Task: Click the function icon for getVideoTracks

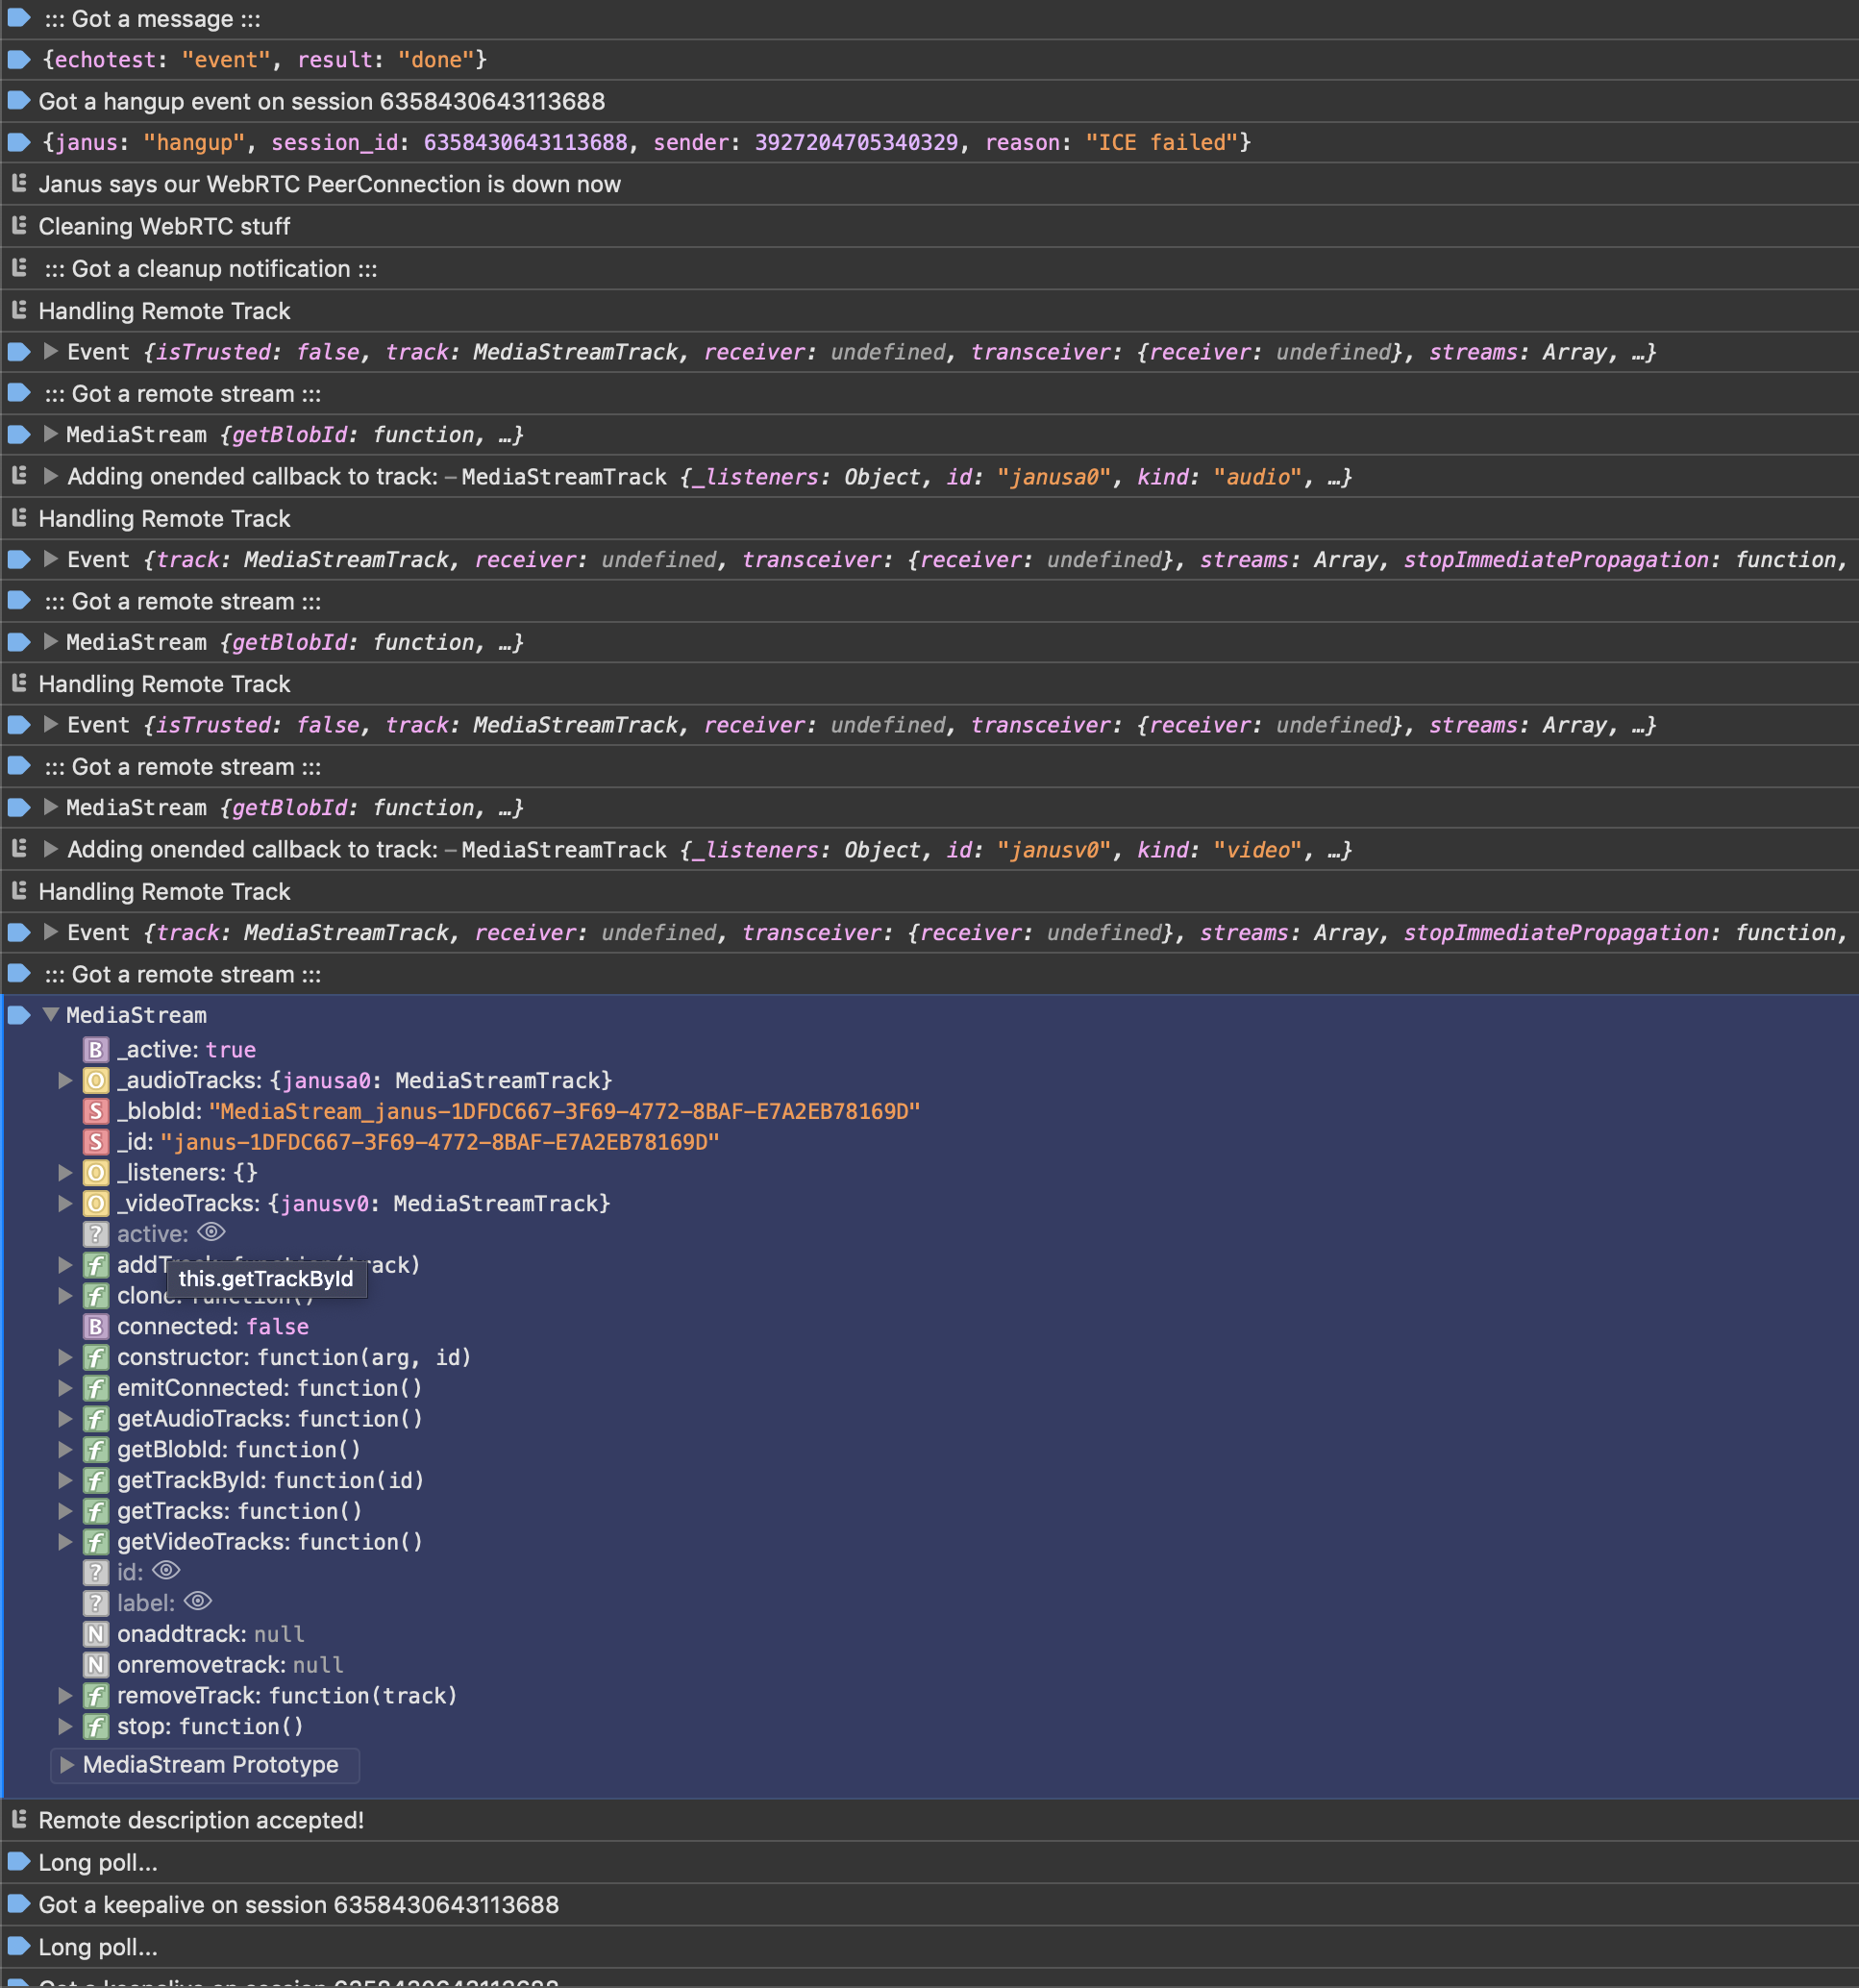Action: point(95,1542)
